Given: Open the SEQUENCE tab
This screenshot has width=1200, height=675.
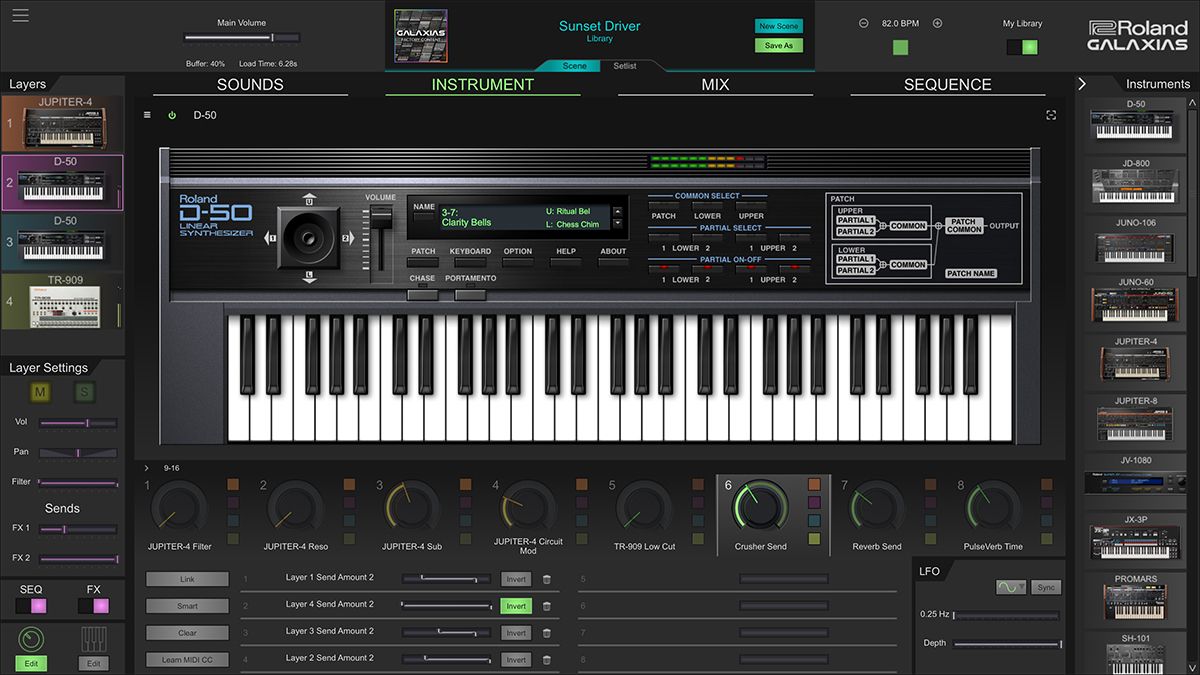Looking at the screenshot, I should click(x=948, y=85).
